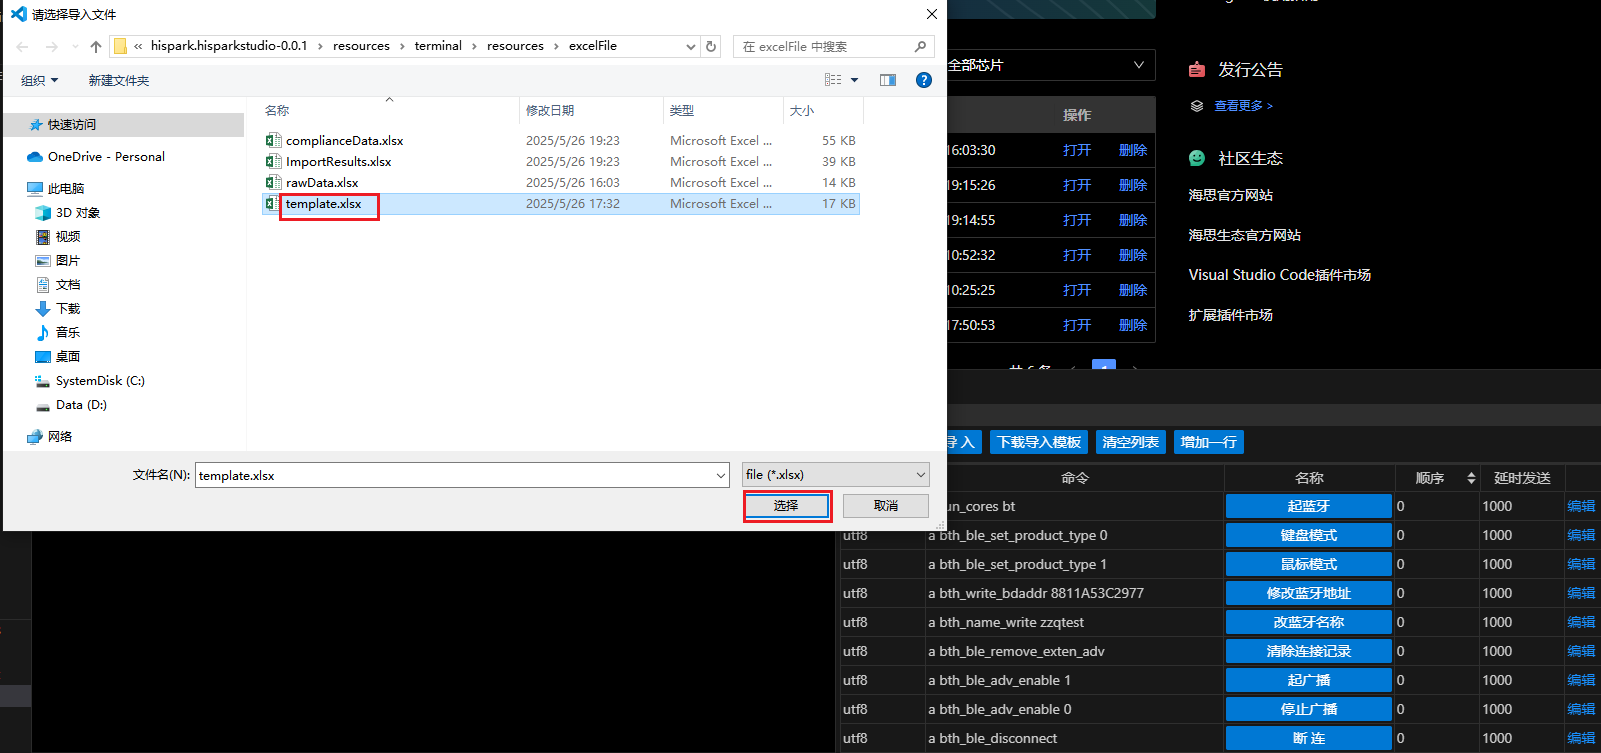Open the help question mark icon

(x=924, y=80)
